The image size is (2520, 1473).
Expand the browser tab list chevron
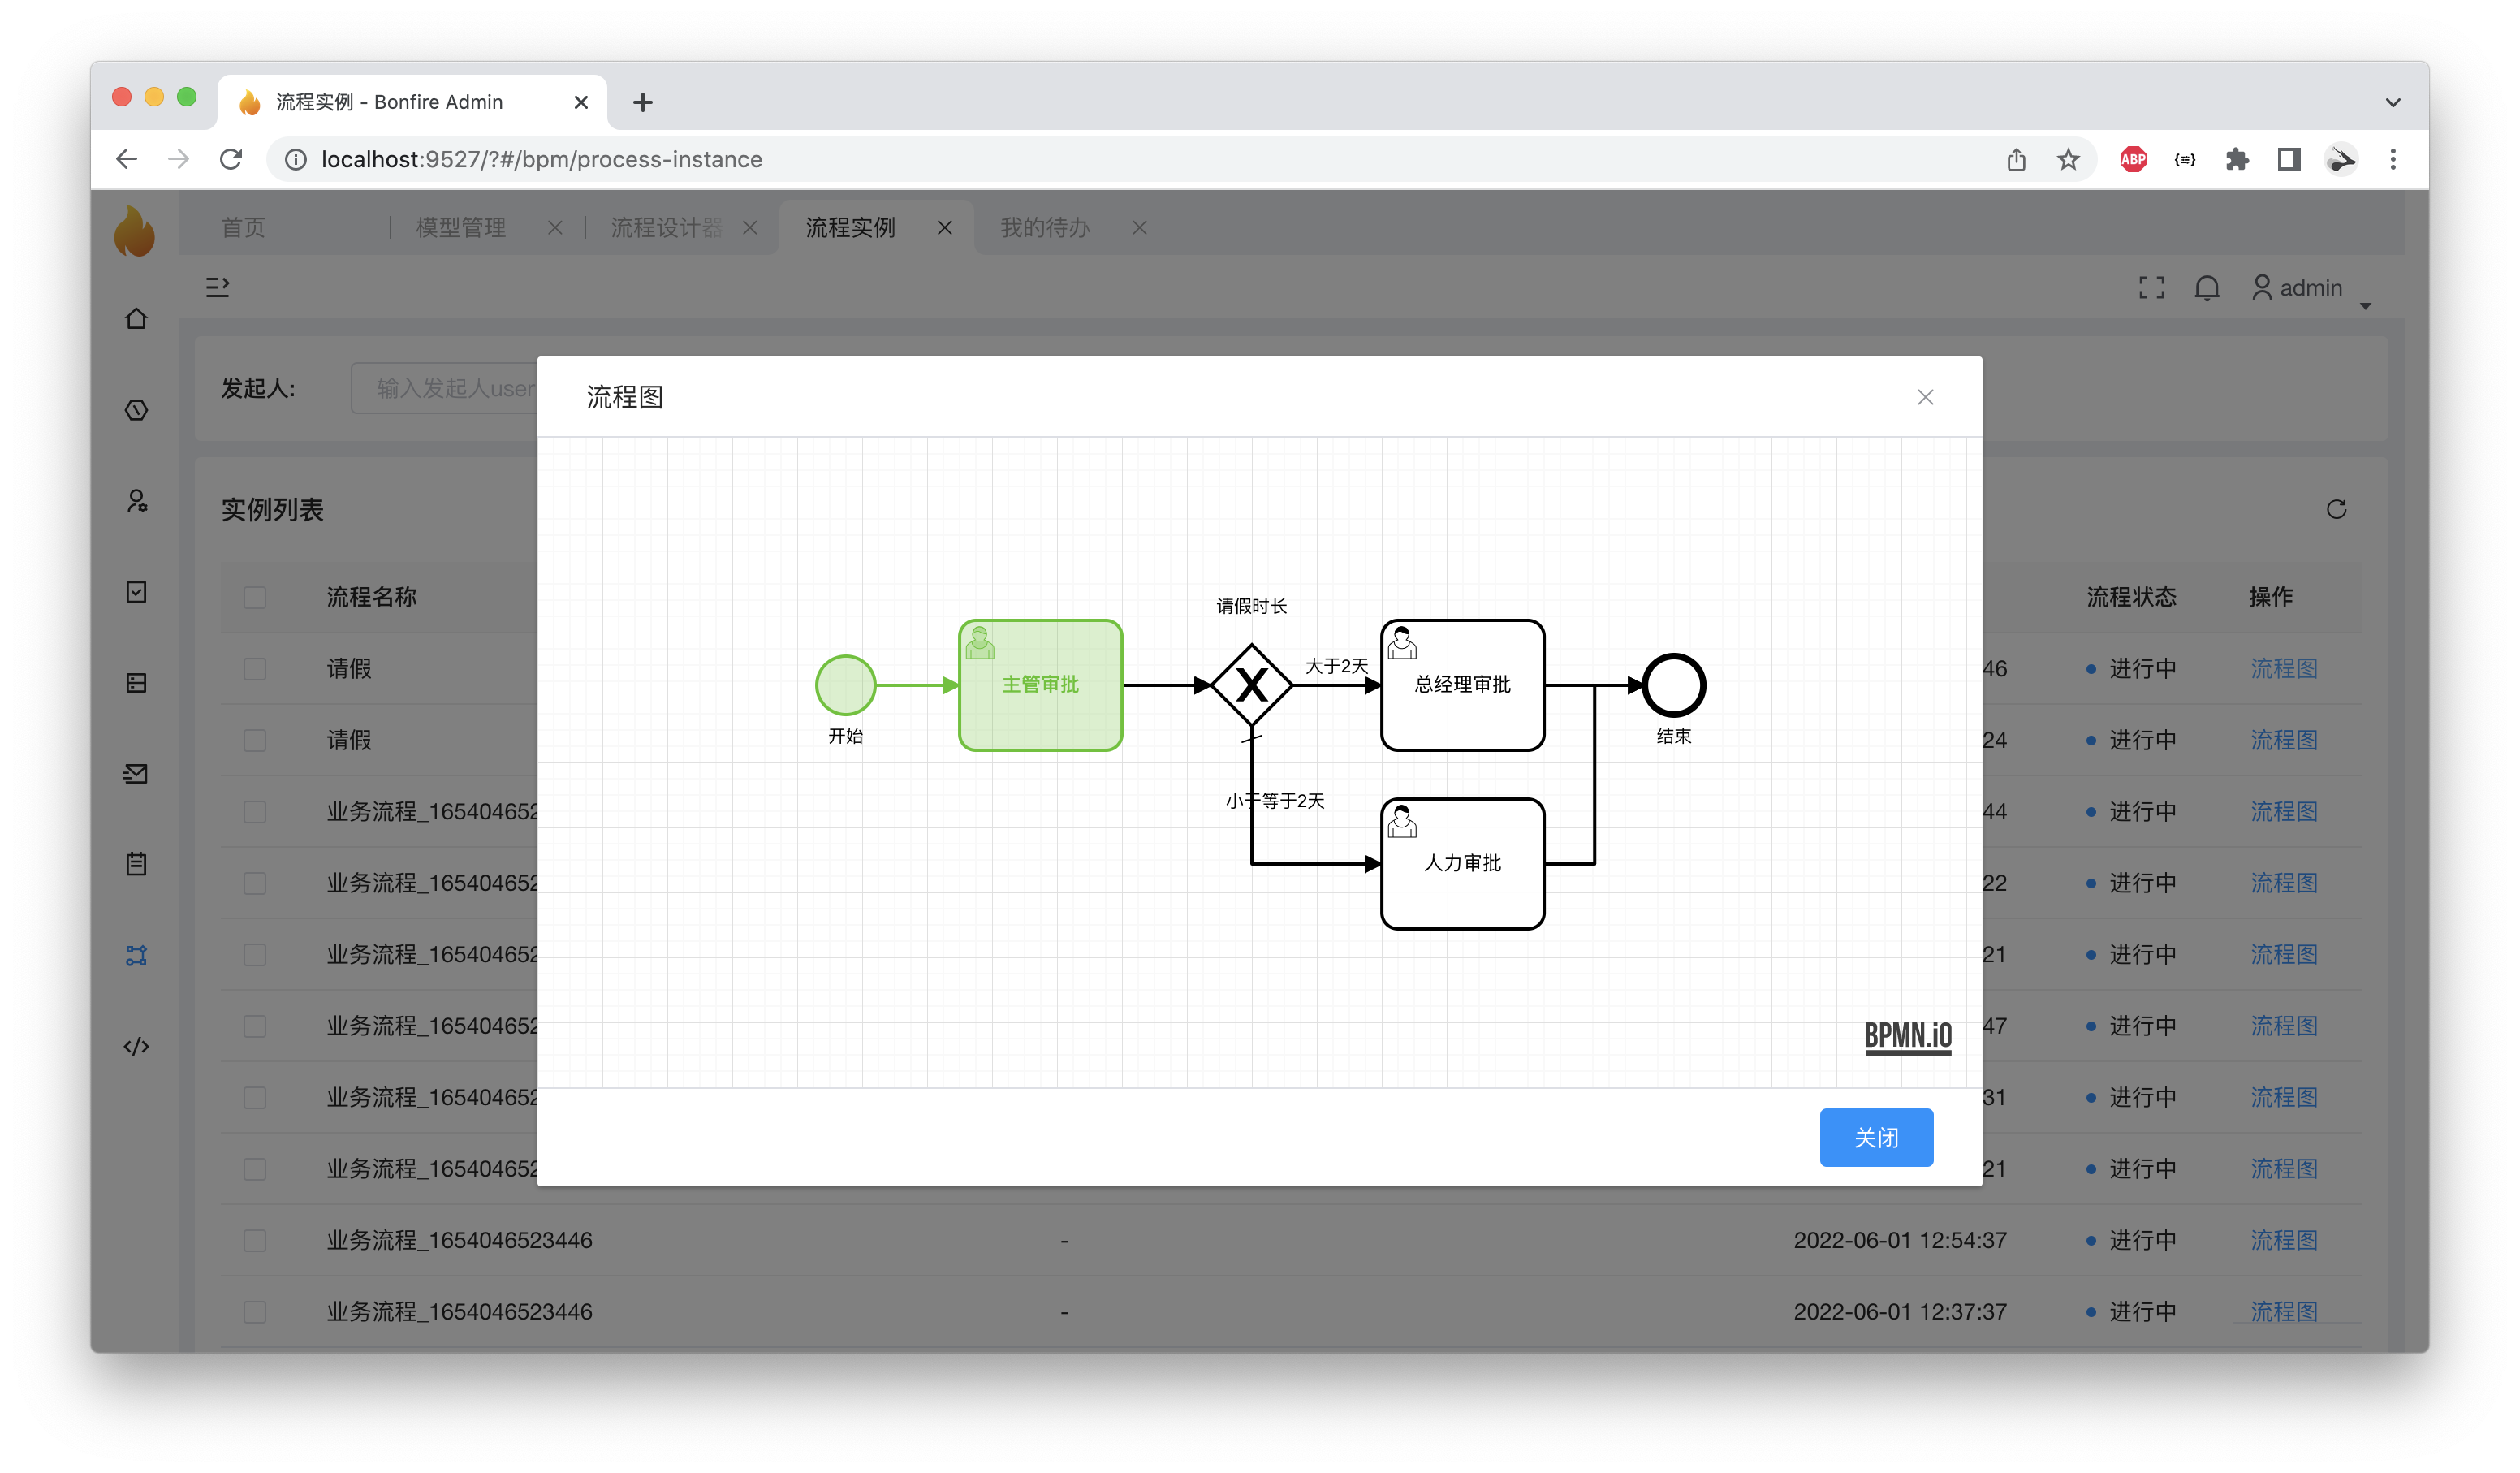point(2393,102)
